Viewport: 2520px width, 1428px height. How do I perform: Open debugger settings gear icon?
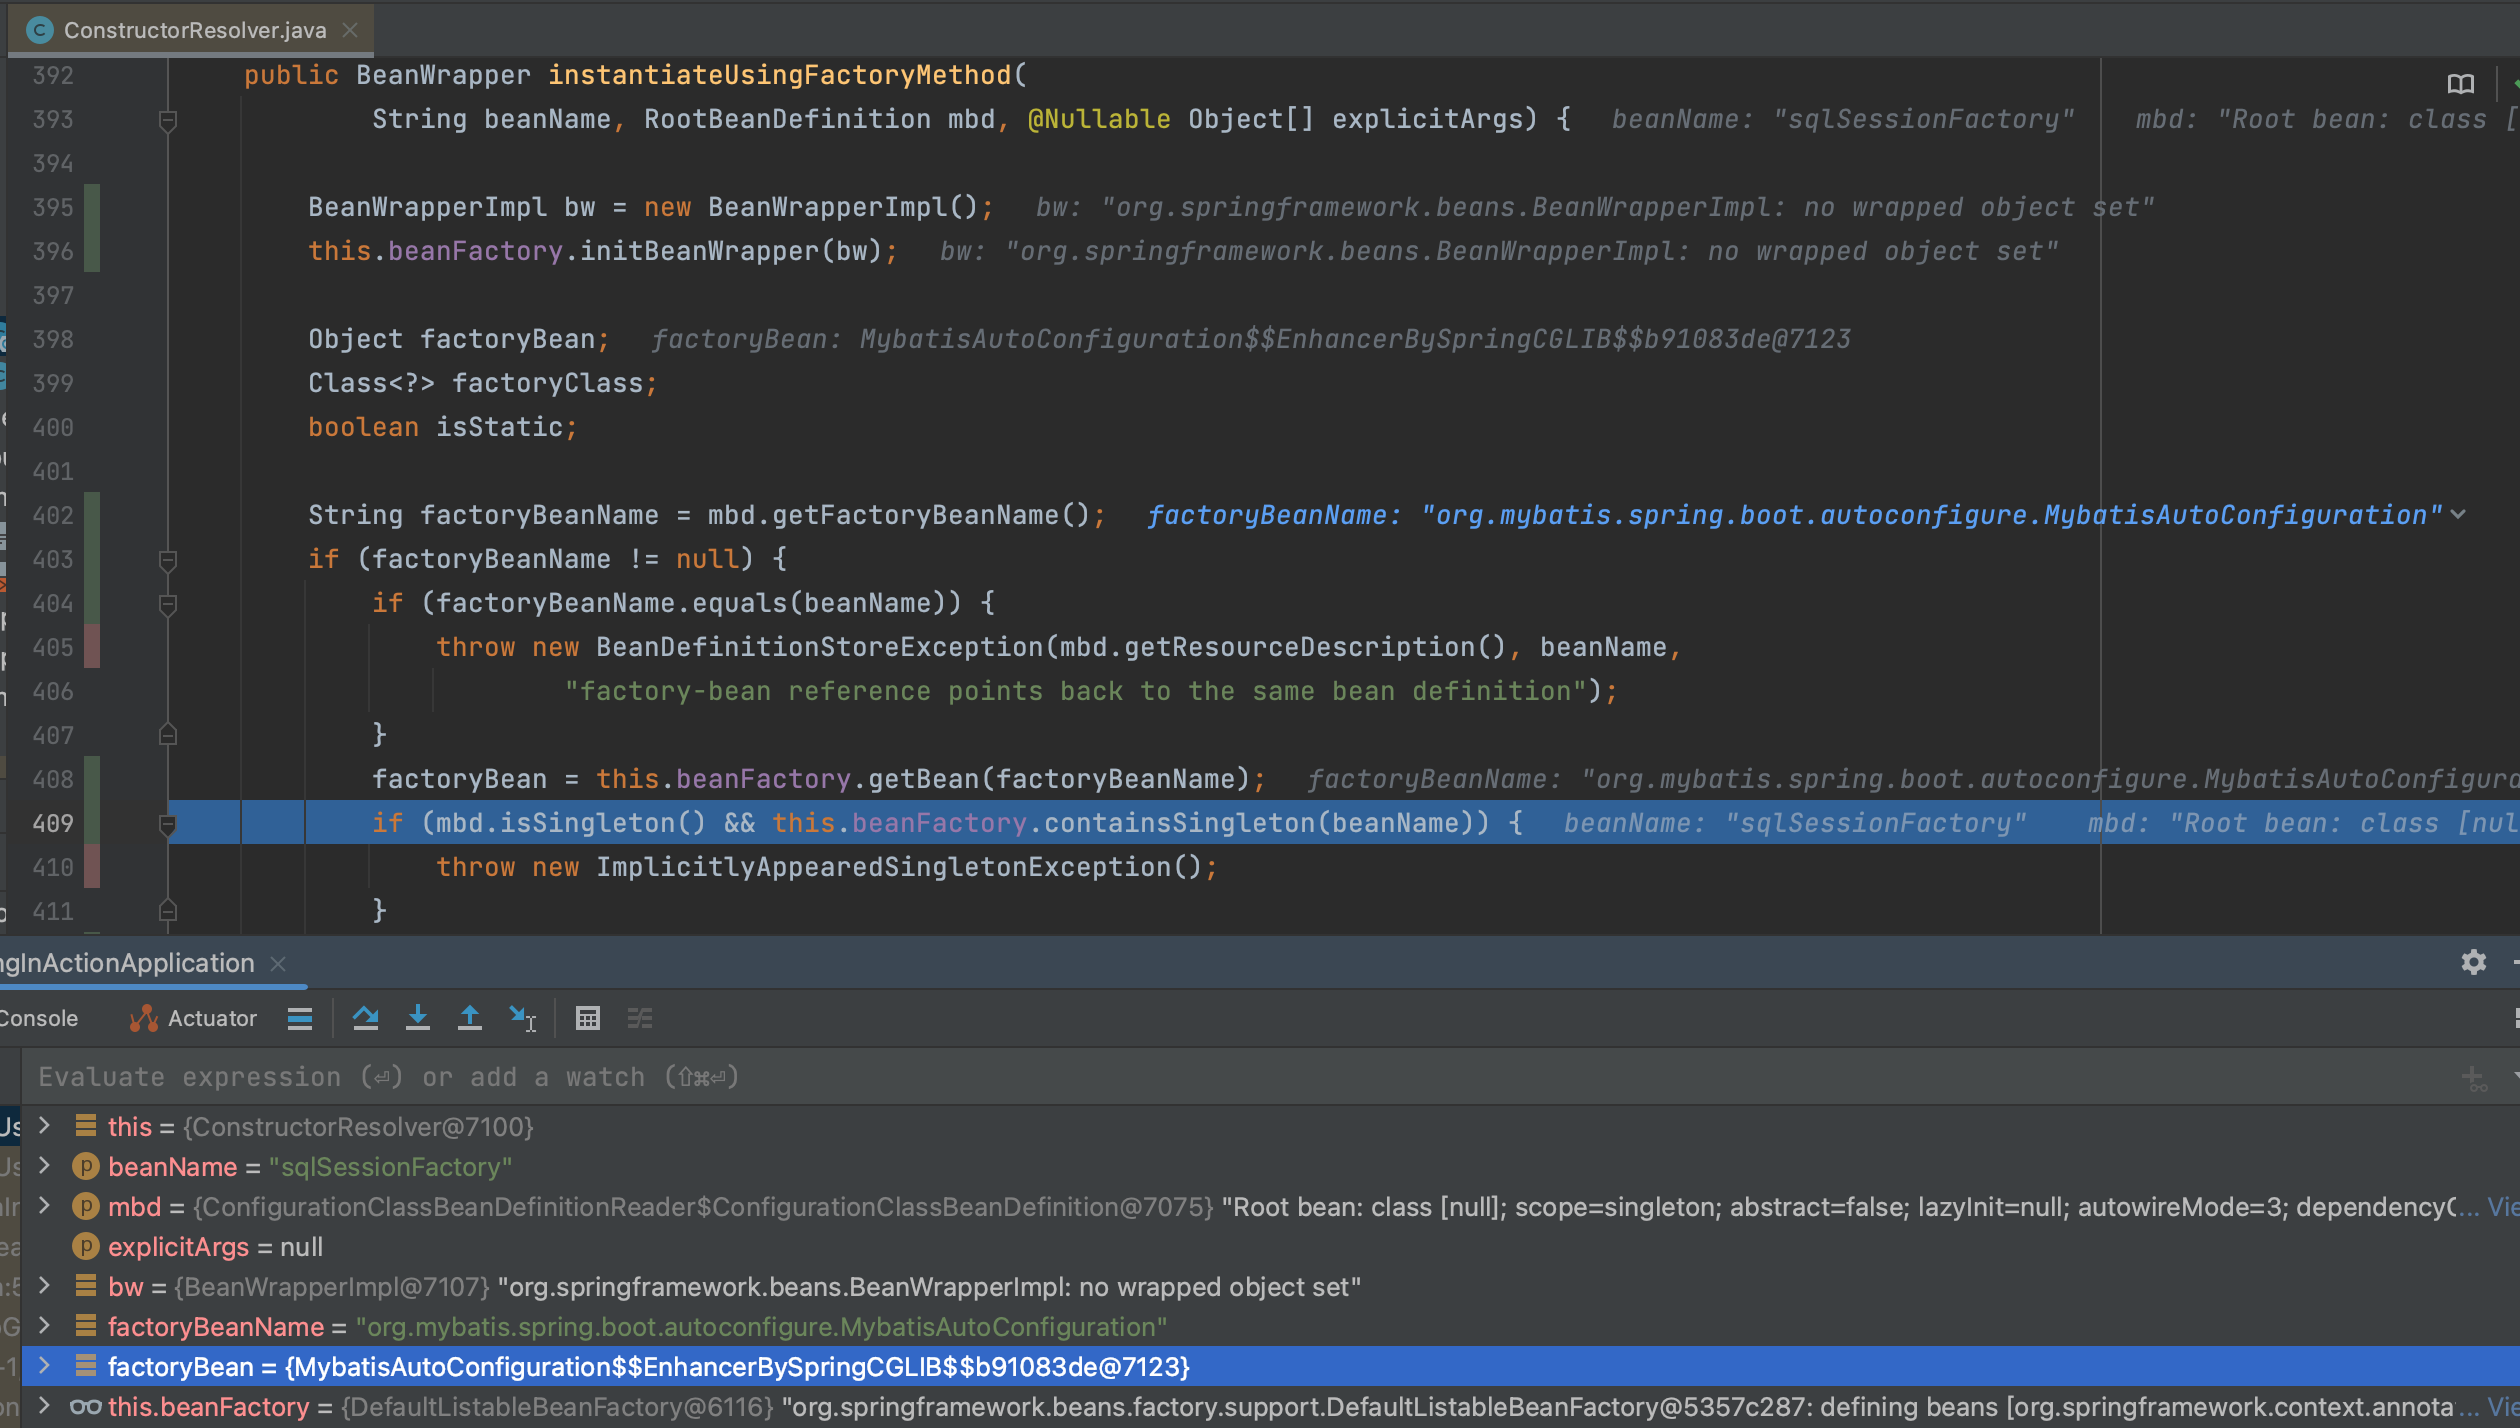pos(2473,962)
